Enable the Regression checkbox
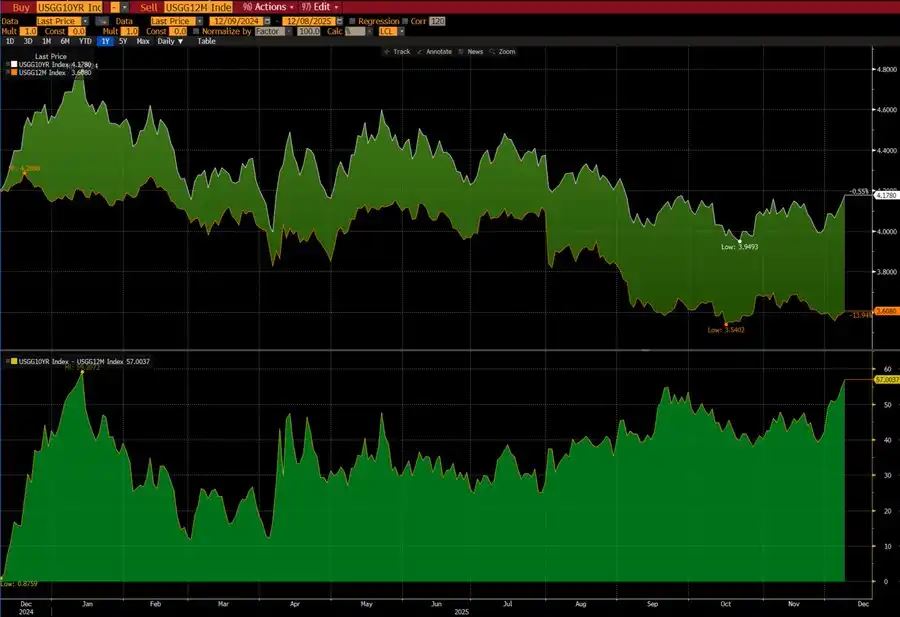 tap(352, 21)
